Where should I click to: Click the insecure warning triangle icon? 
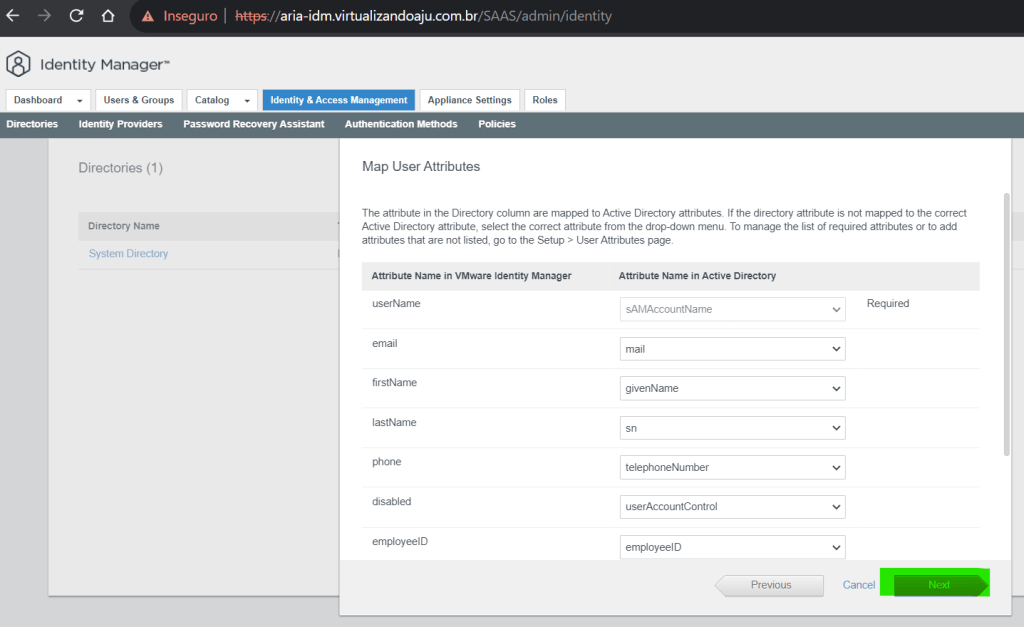148,17
